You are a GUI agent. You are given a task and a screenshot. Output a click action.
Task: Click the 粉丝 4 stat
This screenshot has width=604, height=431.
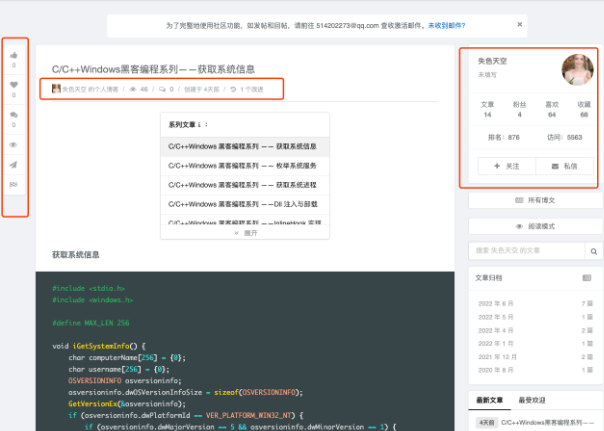[x=520, y=109]
